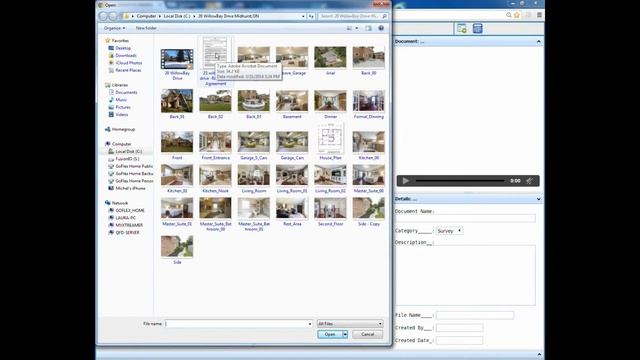640x360 pixels.
Task: Mute the document player audio
Action: [x=529, y=181]
